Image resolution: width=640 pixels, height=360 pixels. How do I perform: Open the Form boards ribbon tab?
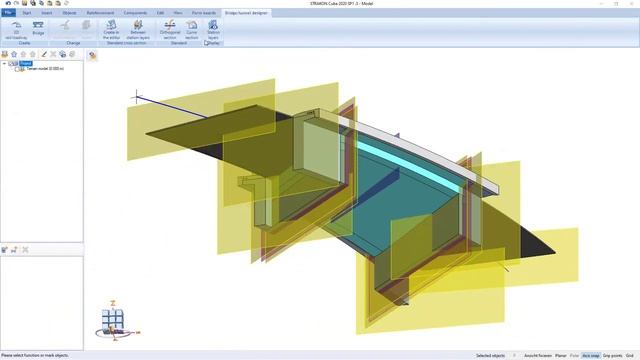pyautogui.click(x=204, y=13)
